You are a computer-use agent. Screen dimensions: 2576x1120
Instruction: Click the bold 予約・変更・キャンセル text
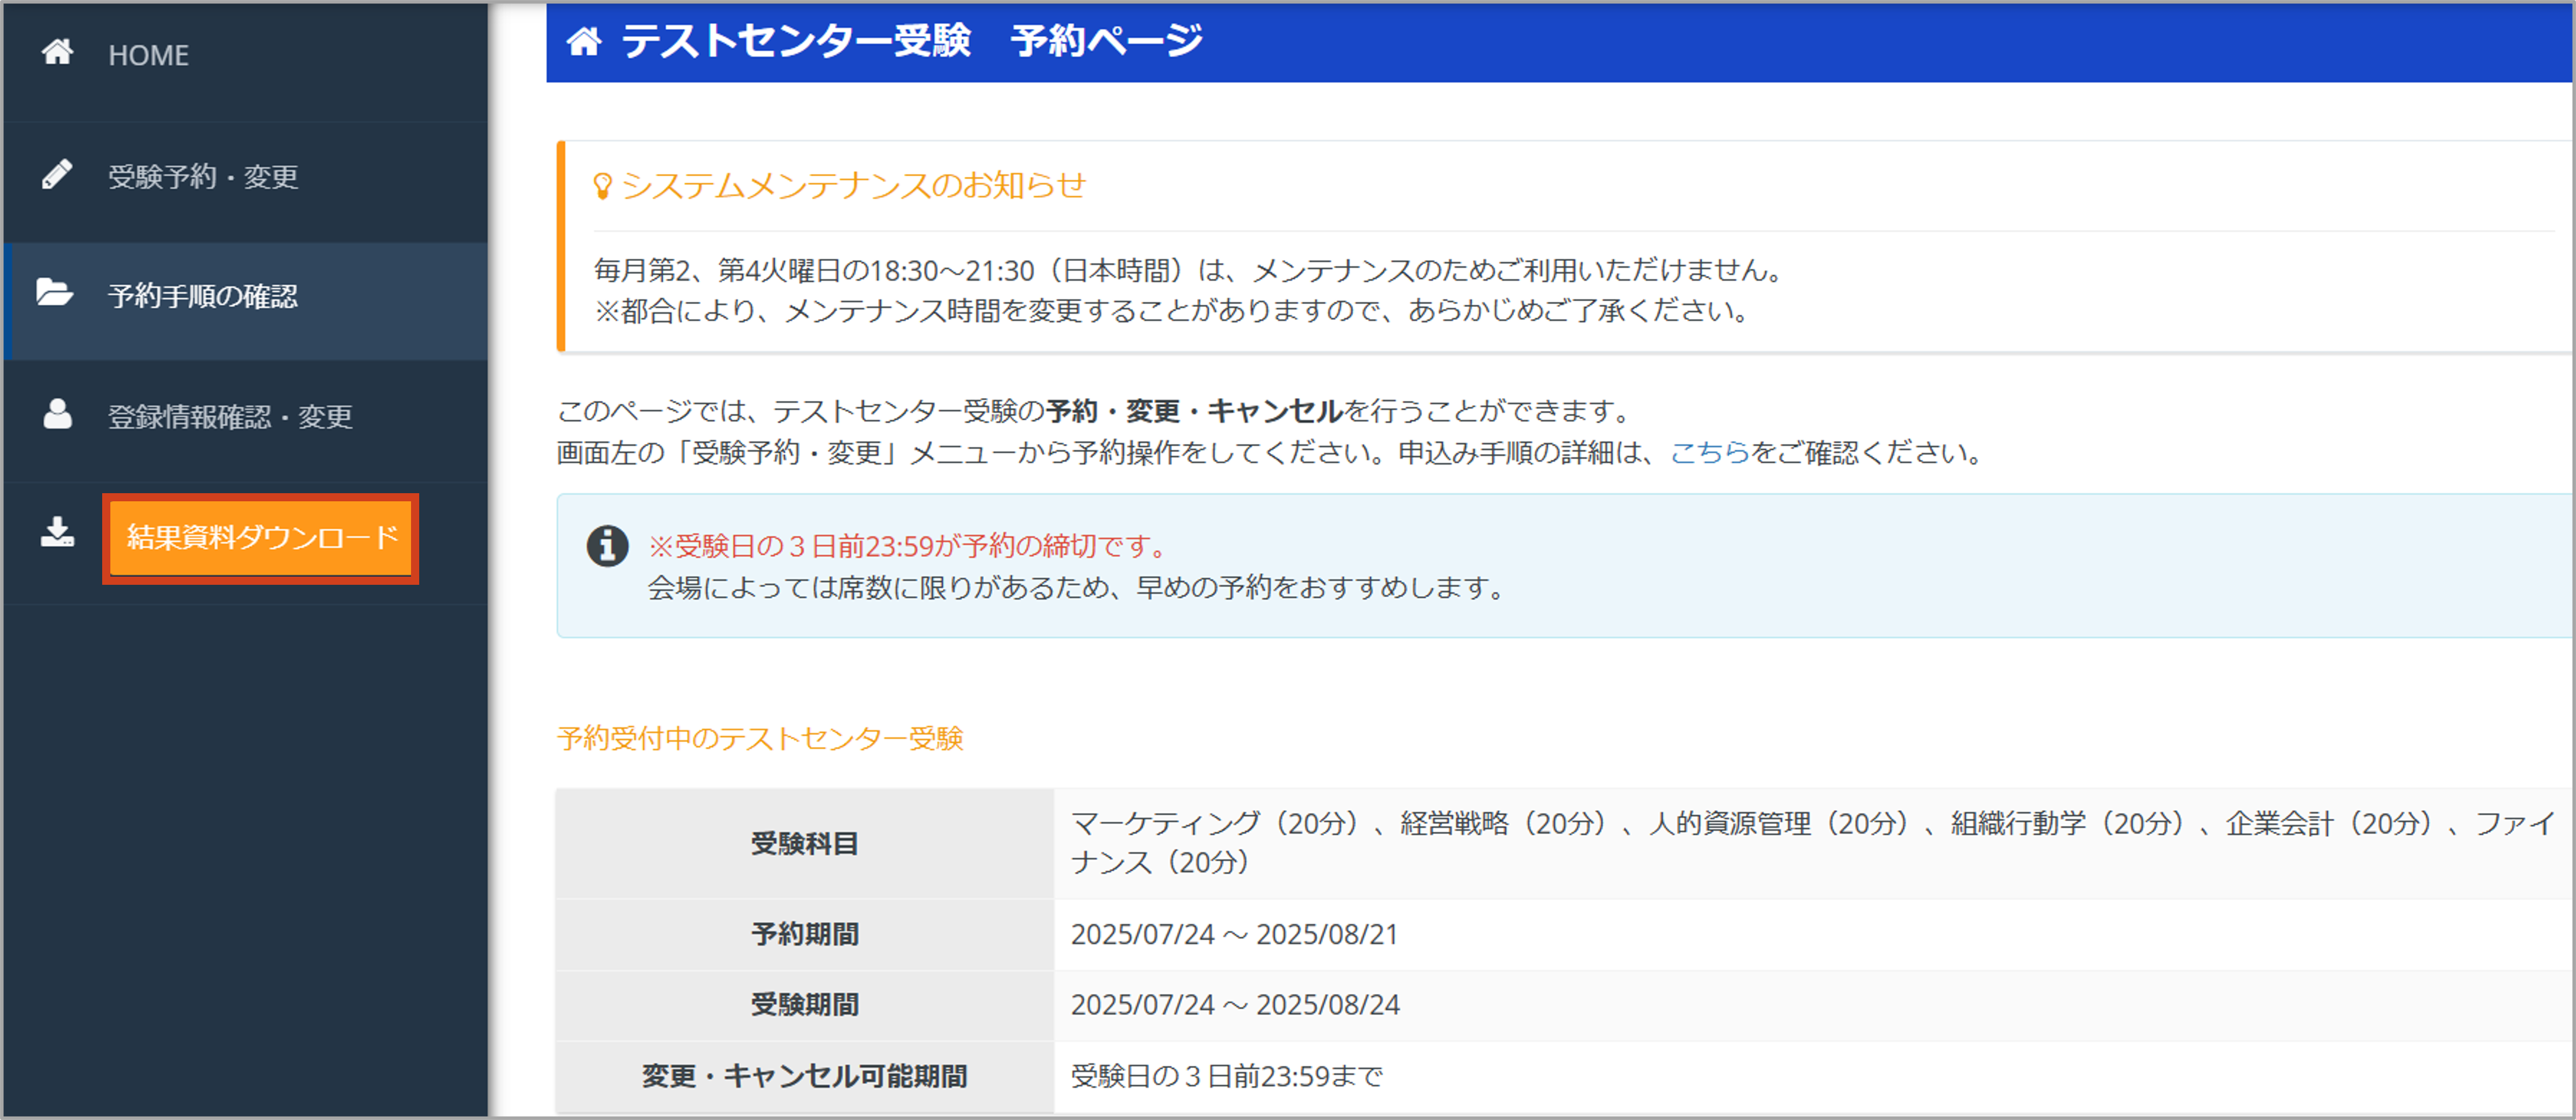click(1194, 411)
